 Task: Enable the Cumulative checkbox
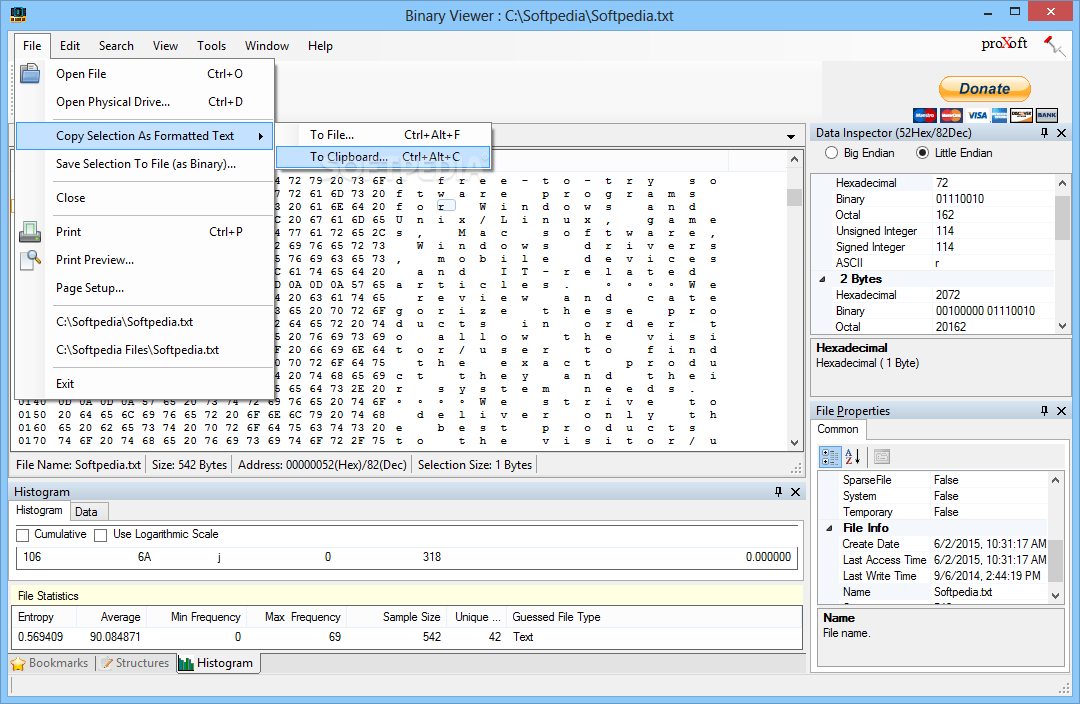pos(23,535)
